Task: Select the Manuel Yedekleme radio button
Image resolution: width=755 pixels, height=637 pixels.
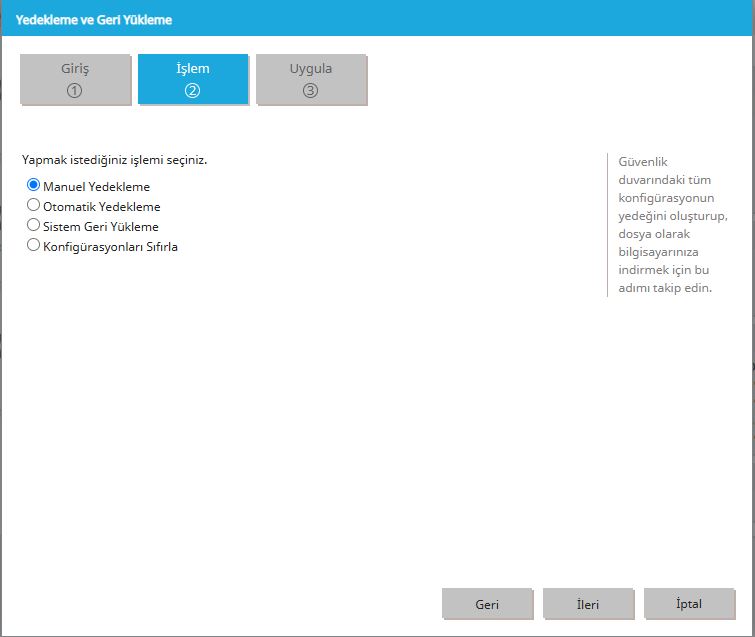Action: [33, 185]
